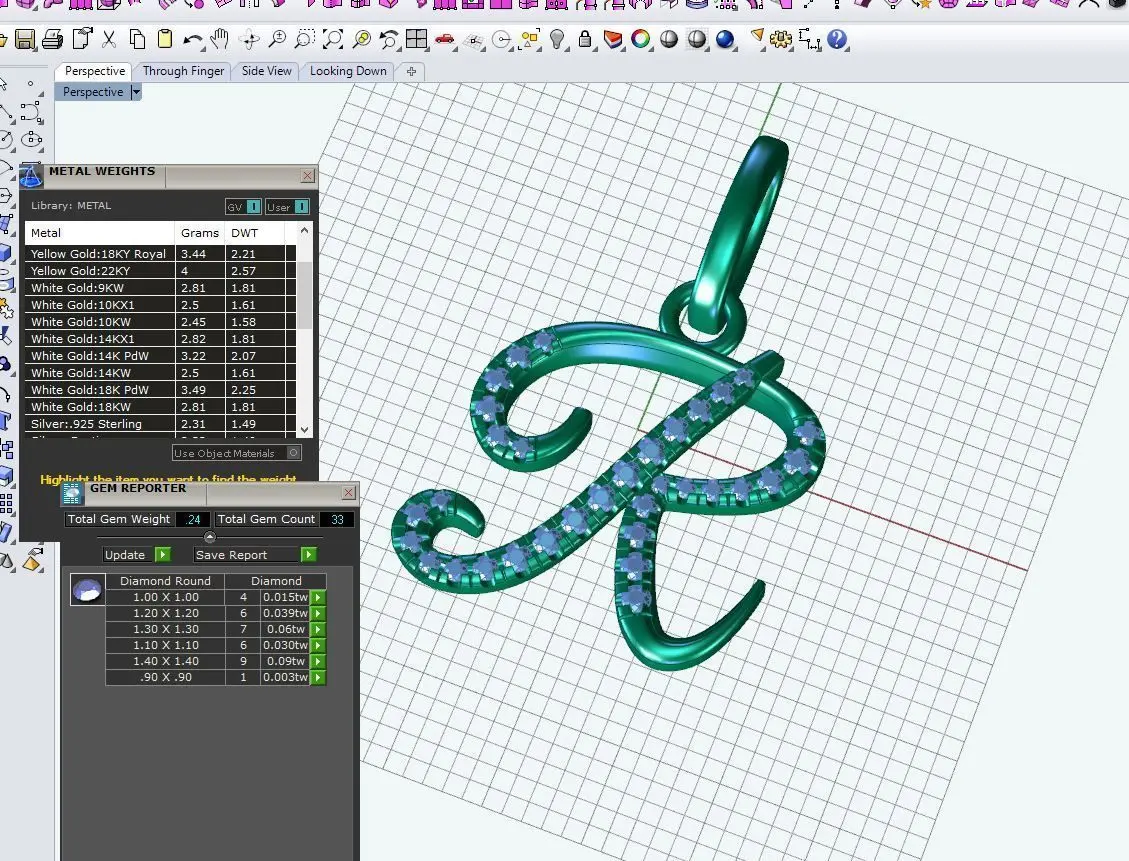The width and height of the screenshot is (1129, 861).
Task: Open options with the gear icon
Action: tap(781, 39)
